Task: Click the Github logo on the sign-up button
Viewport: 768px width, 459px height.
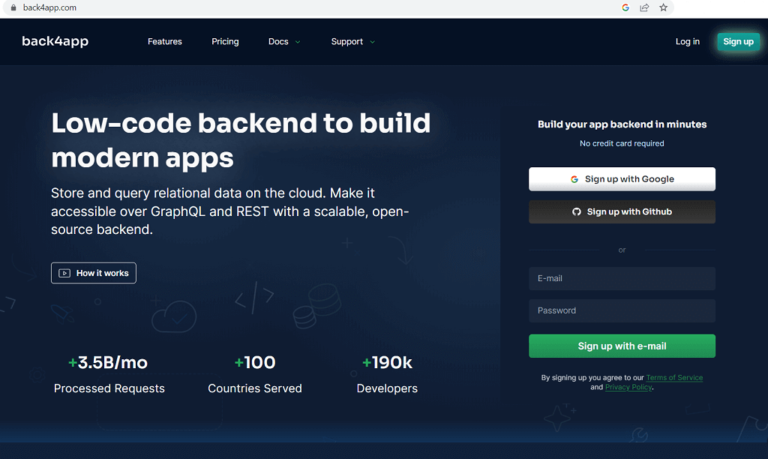Action: coord(576,212)
